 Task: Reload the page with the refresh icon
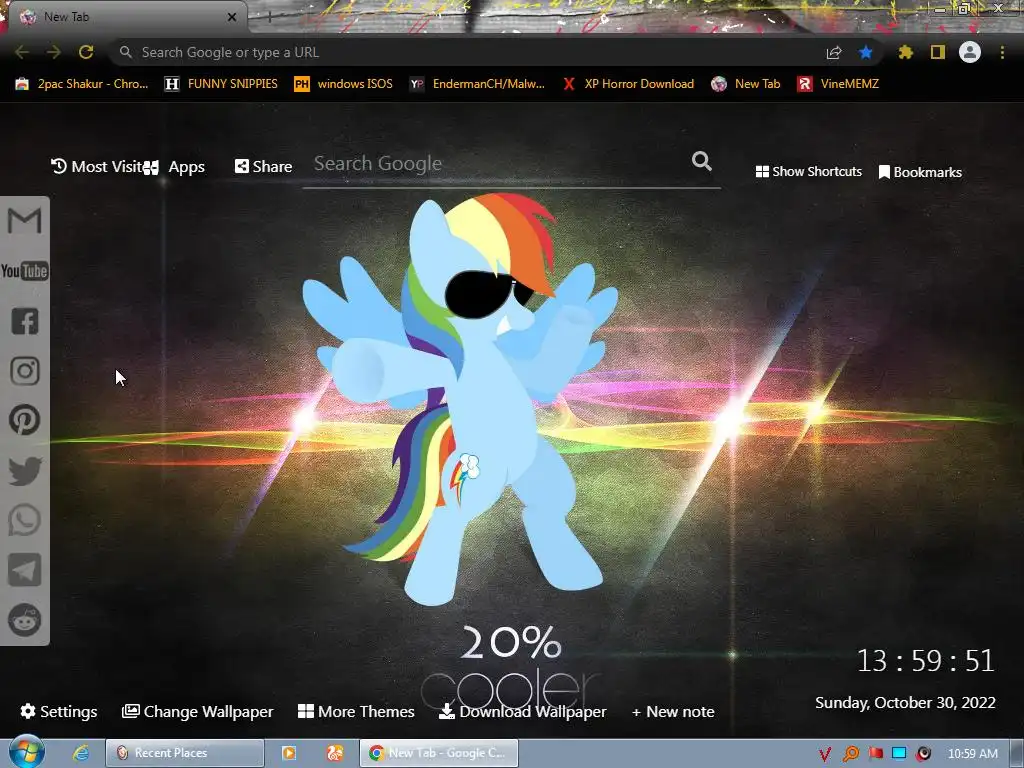tap(86, 52)
